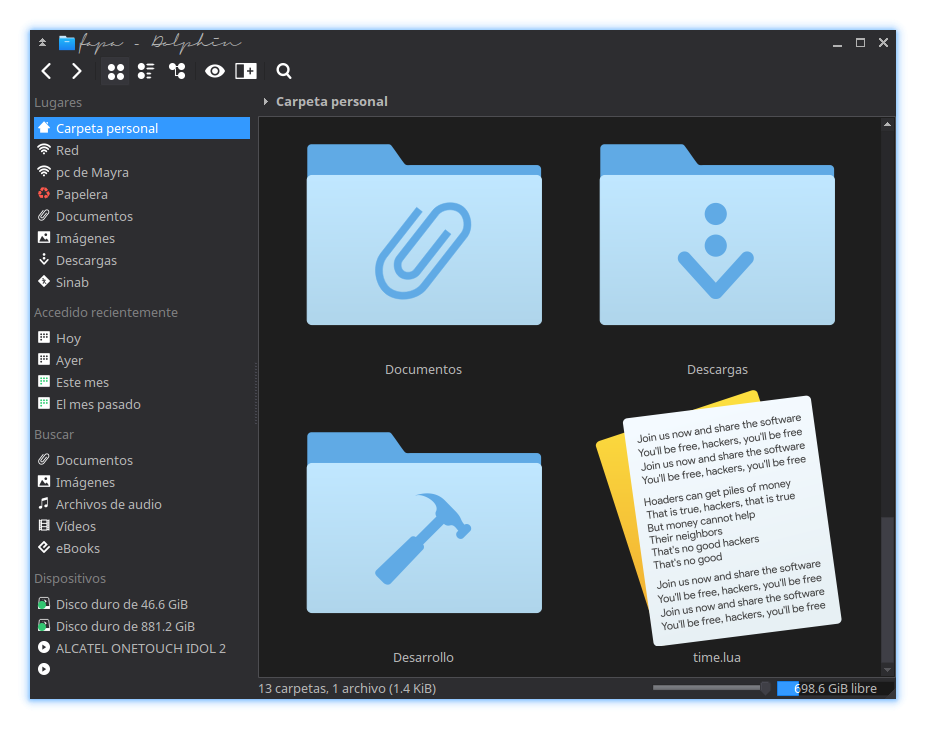
Task: Switch to icons view mode
Action: (x=116, y=71)
